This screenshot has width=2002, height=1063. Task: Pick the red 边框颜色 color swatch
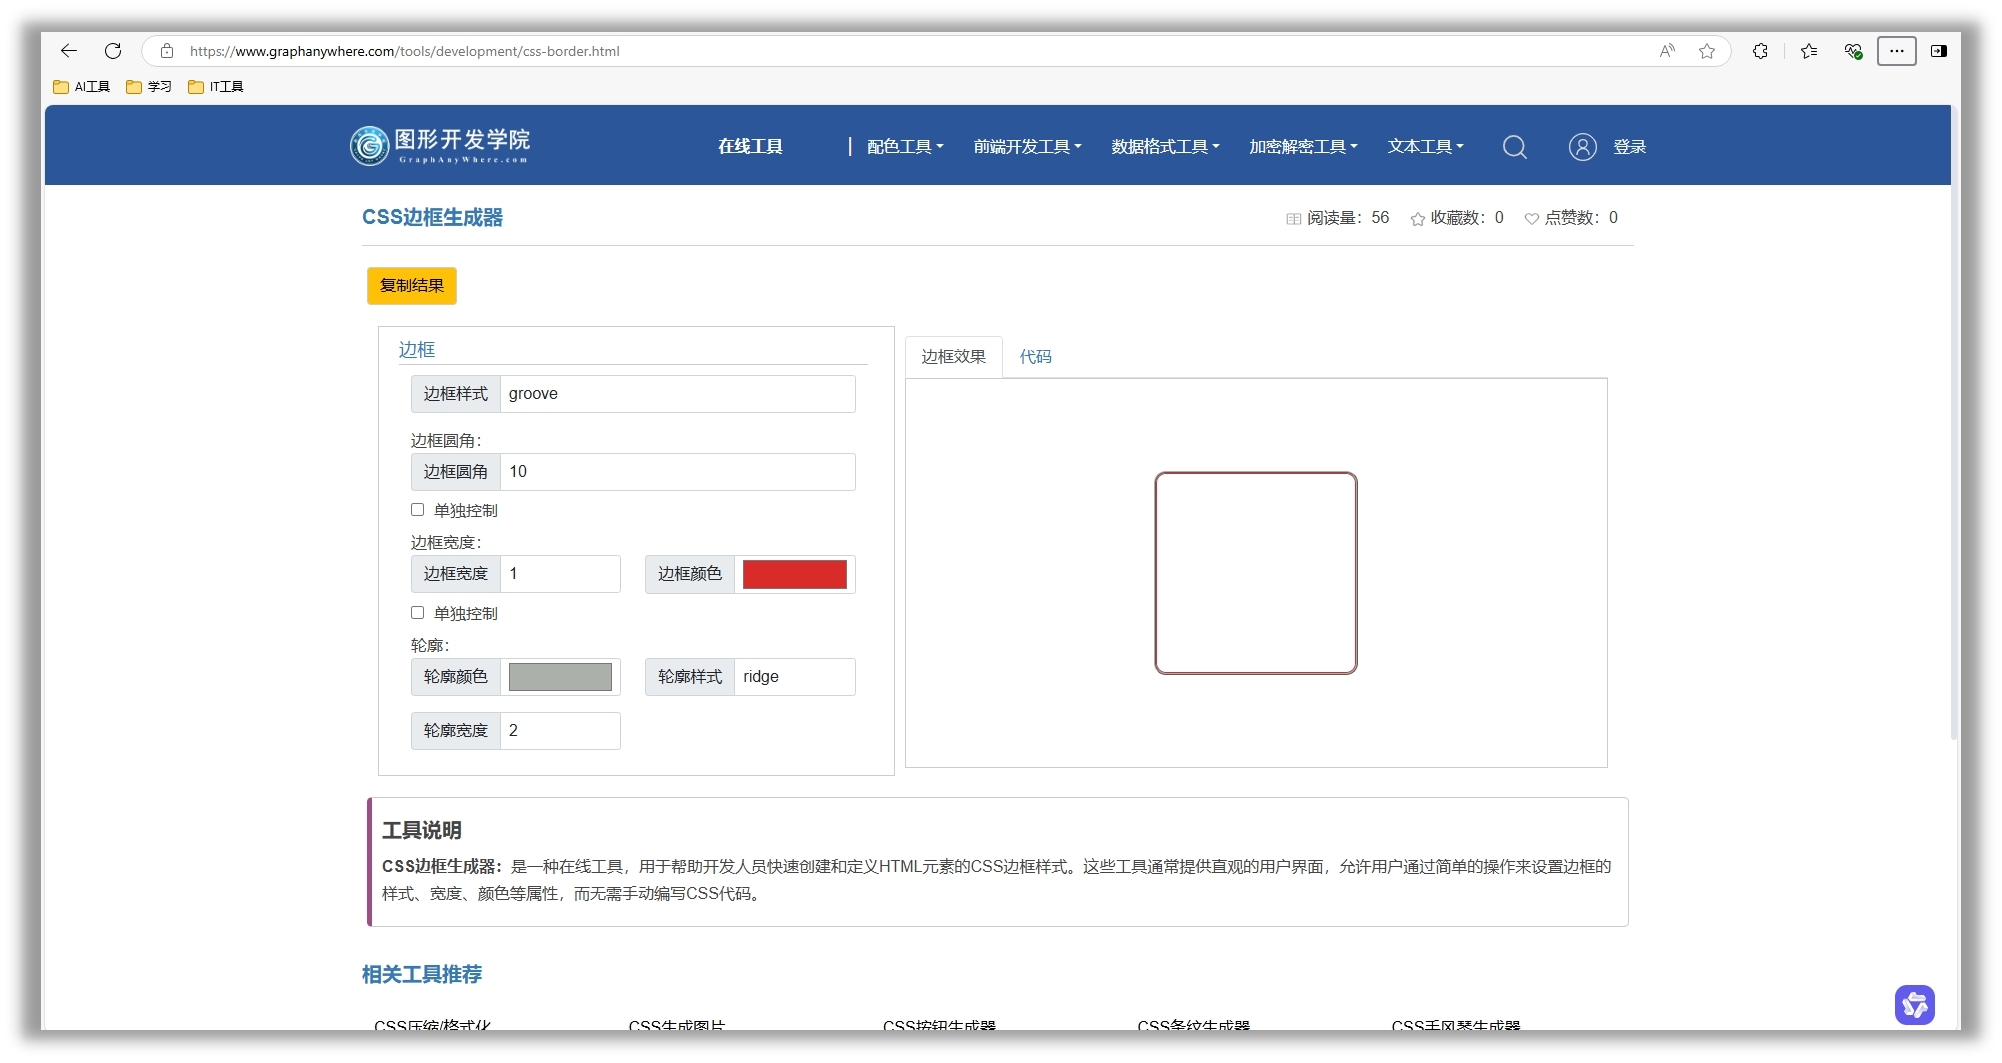(x=794, y=574)
